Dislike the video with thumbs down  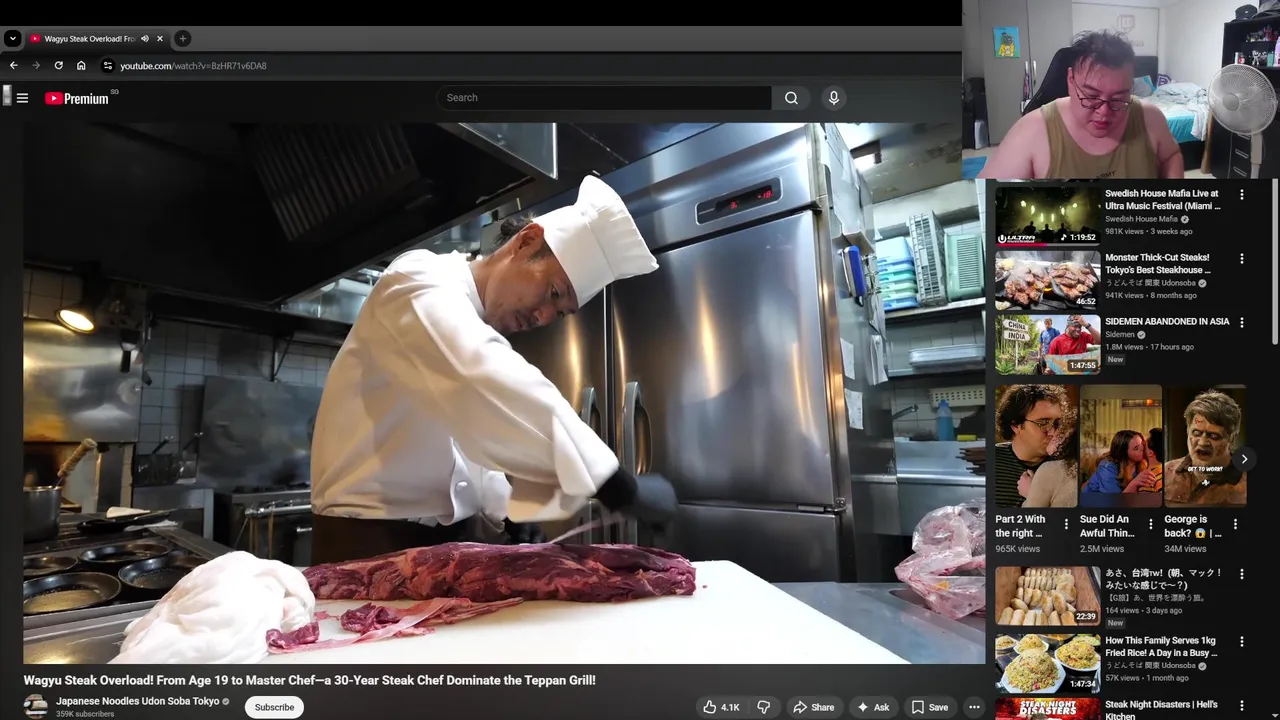[x=763, y=707]
